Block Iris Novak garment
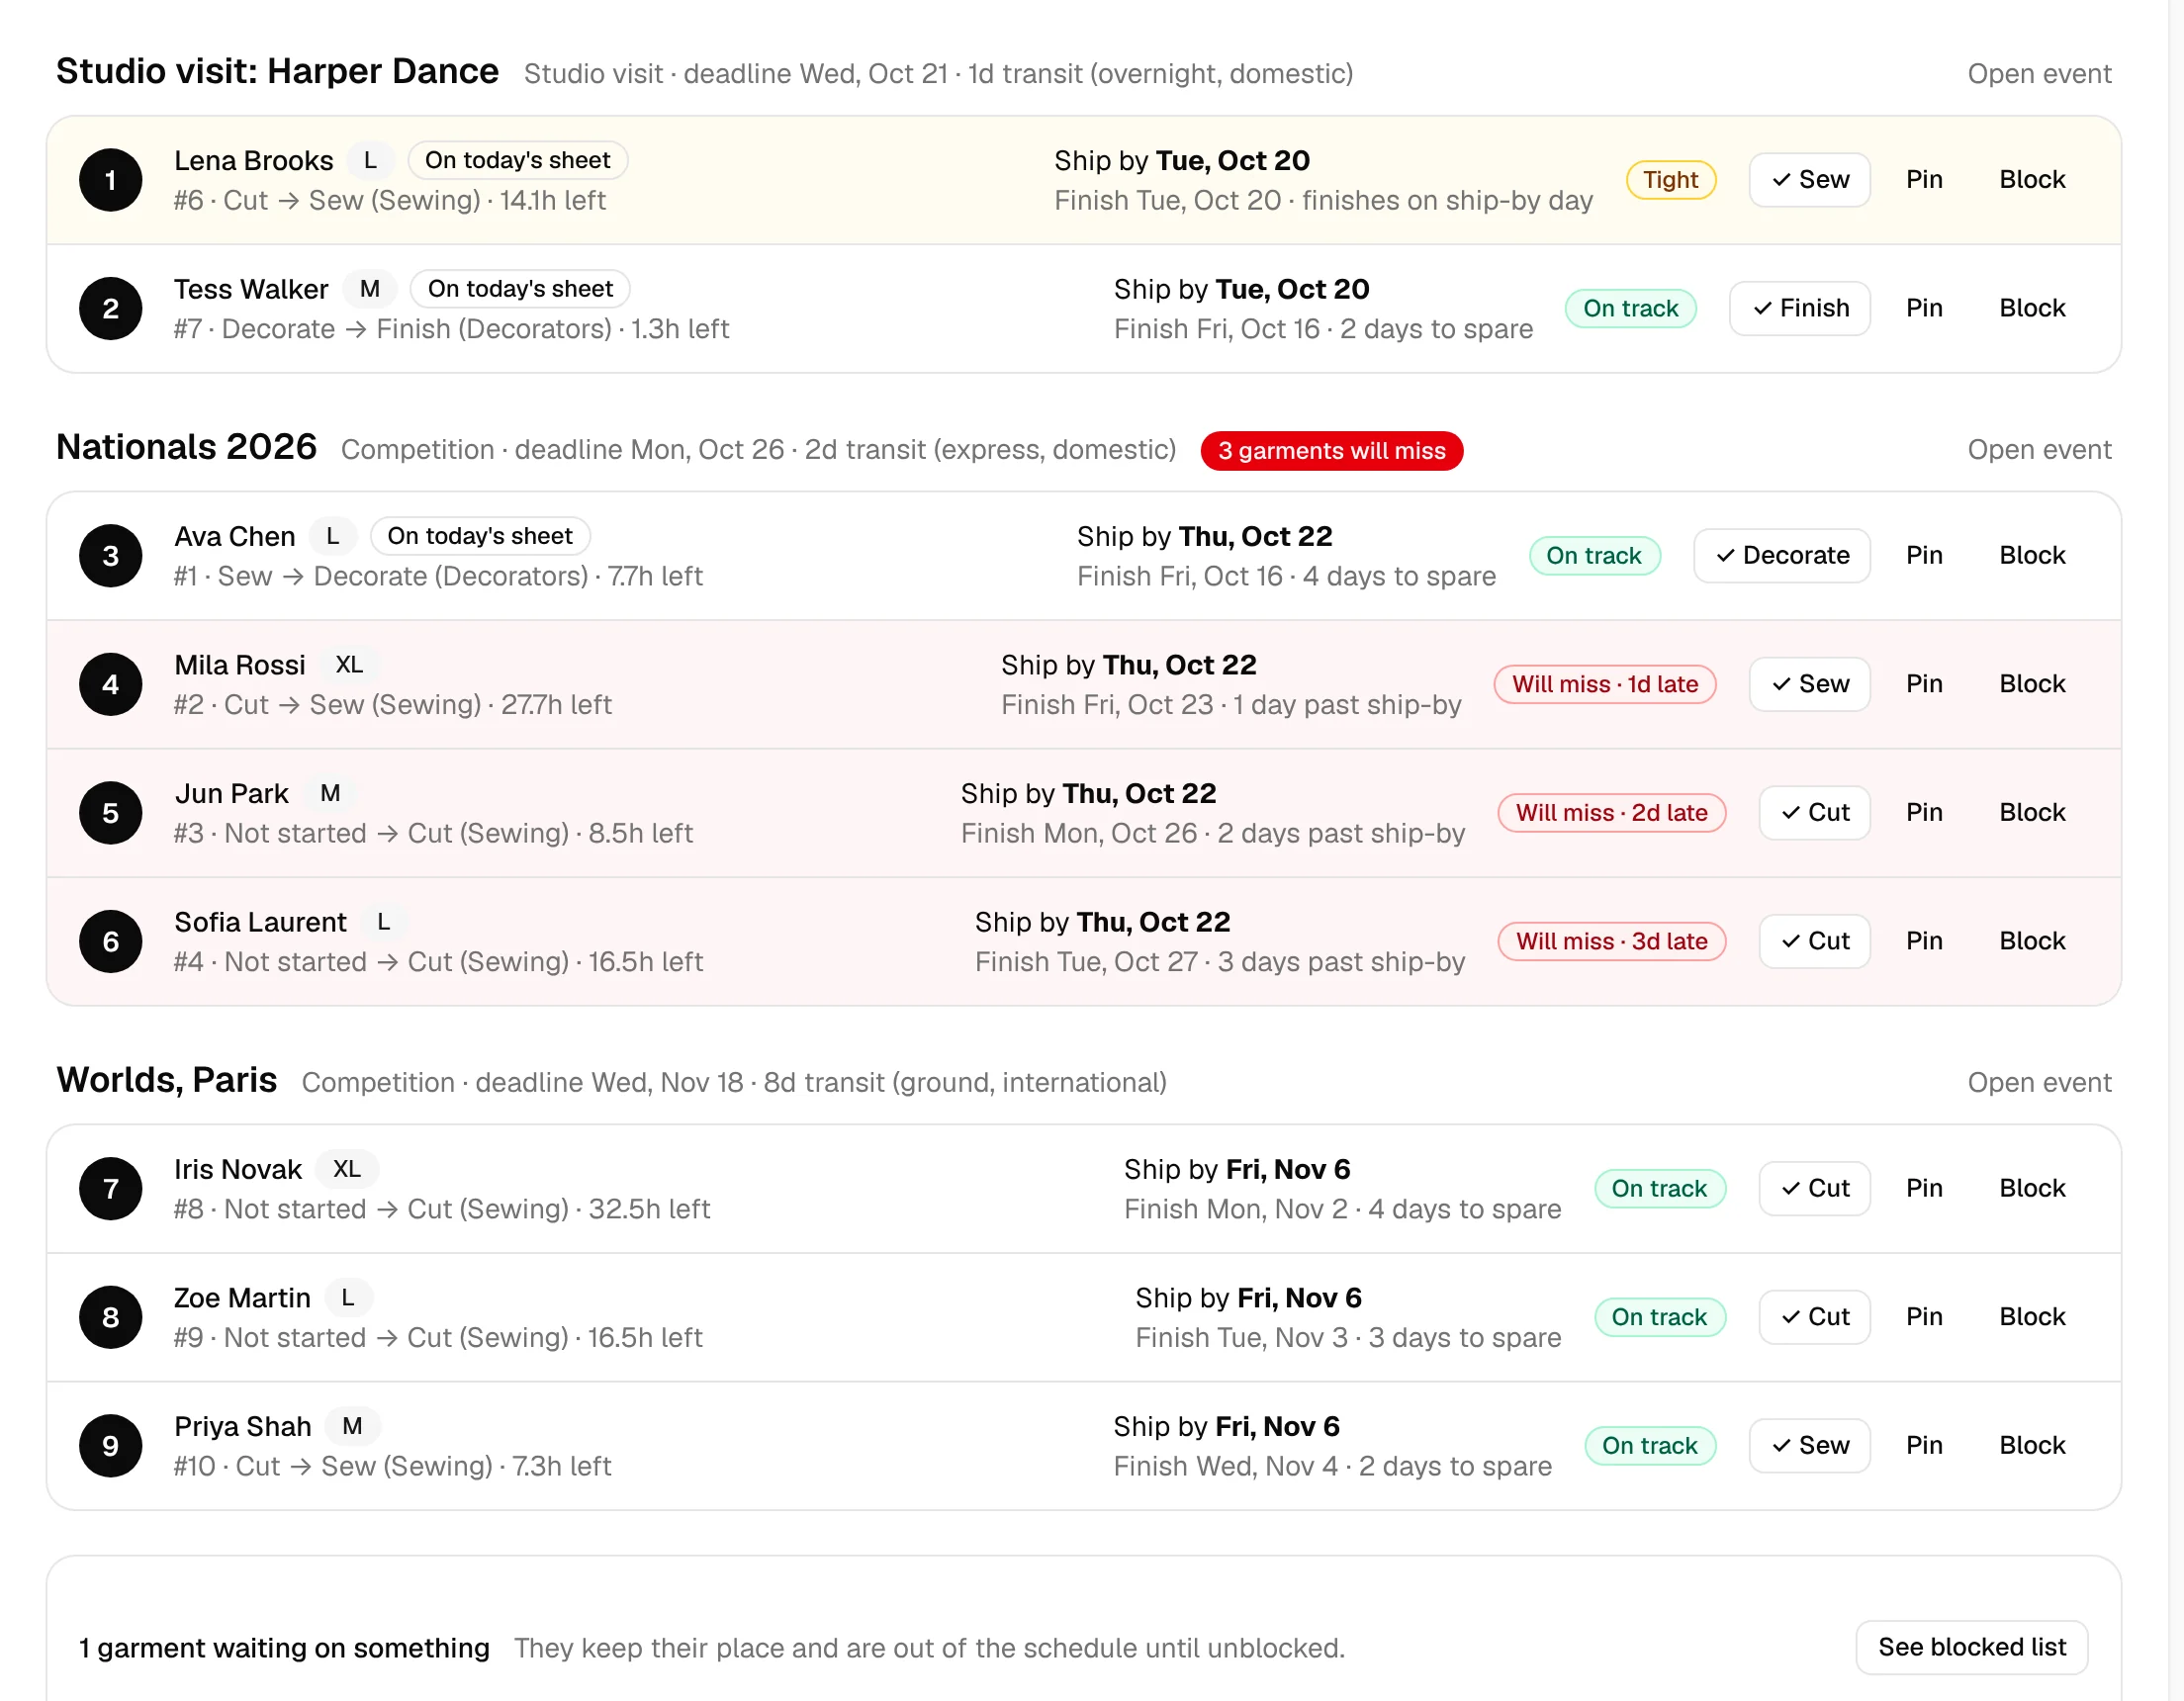 tap(2032, 1188)
